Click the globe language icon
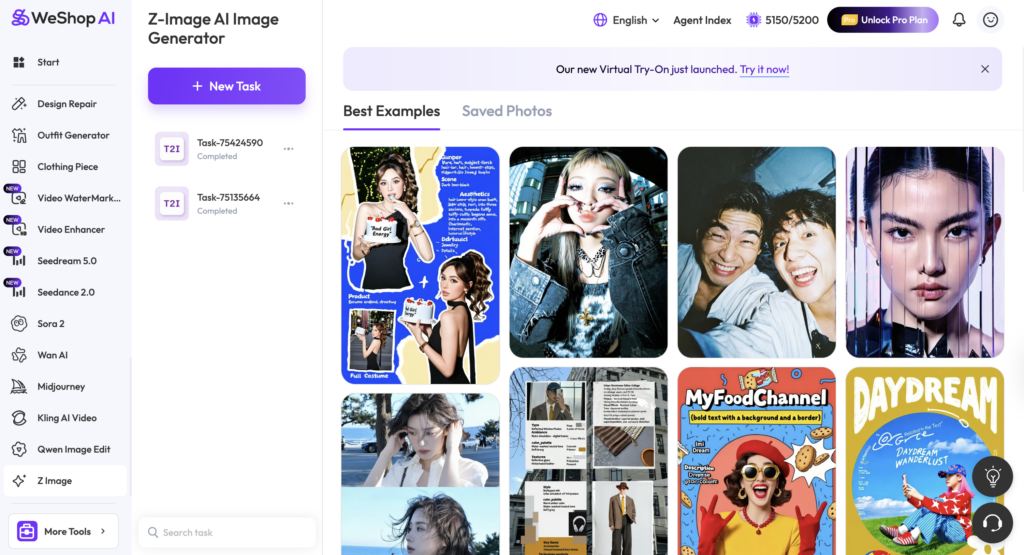The width and height of the screenshot is (1024, 555). [x=600, y=20]
